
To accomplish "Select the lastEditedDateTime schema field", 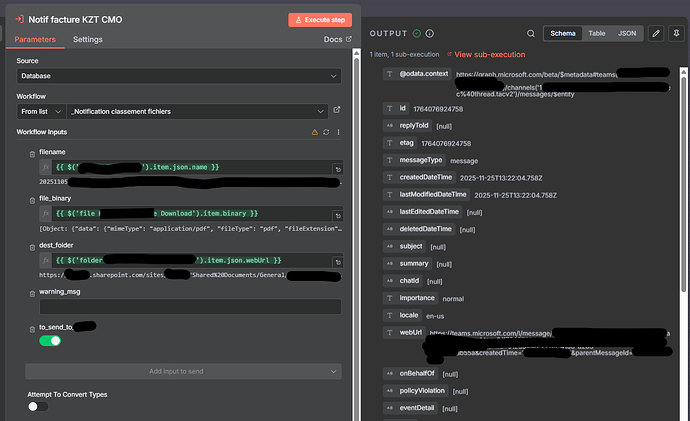I will pos(422,212).
